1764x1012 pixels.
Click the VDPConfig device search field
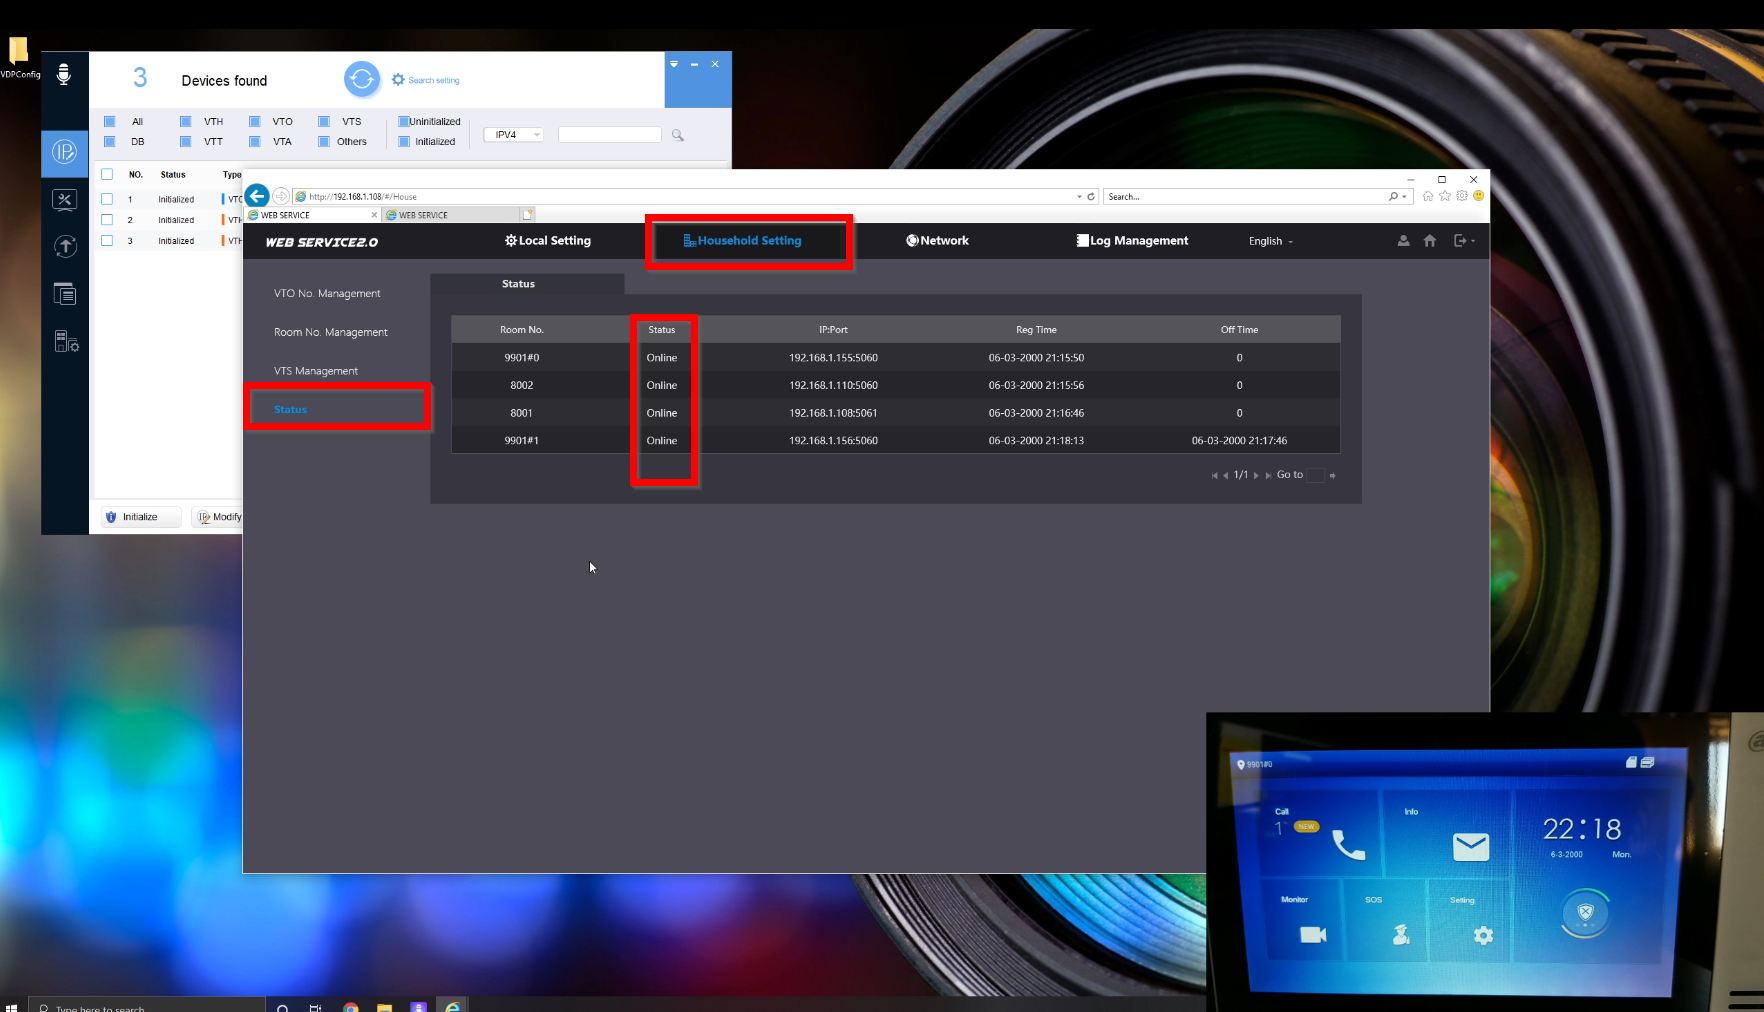(610, 135)
